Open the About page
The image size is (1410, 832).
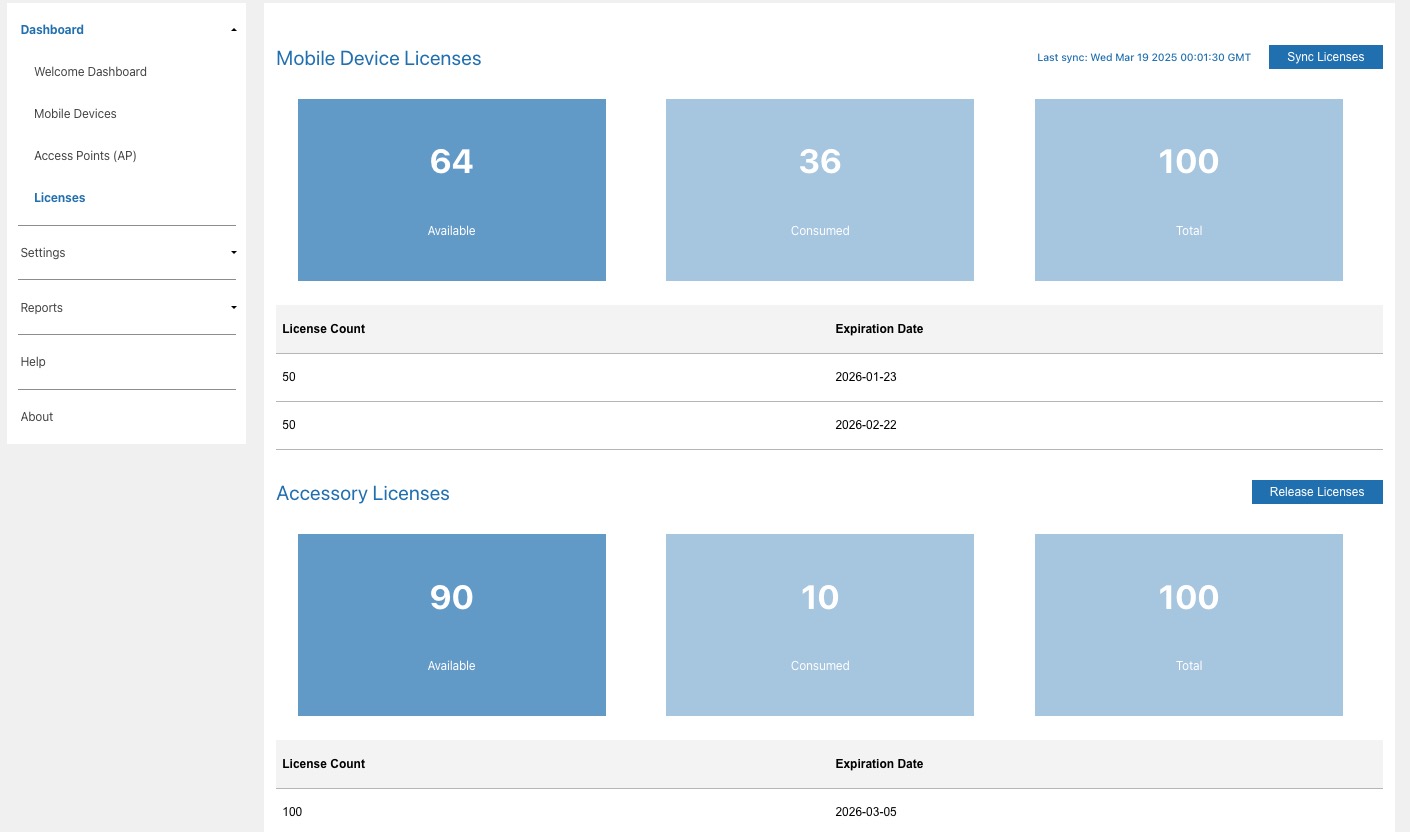coord(37,417)
